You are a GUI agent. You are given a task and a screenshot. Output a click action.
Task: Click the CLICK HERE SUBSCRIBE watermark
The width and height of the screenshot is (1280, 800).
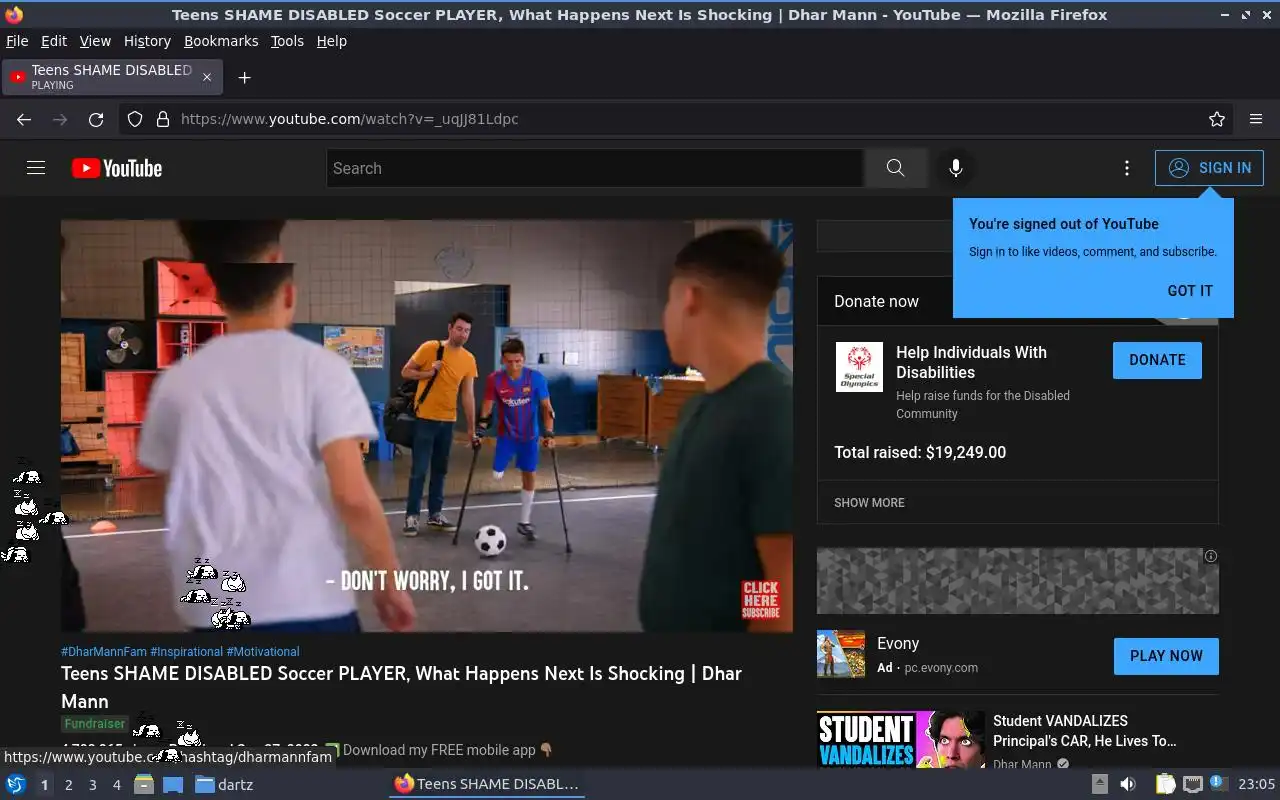[x=760, y=600]
